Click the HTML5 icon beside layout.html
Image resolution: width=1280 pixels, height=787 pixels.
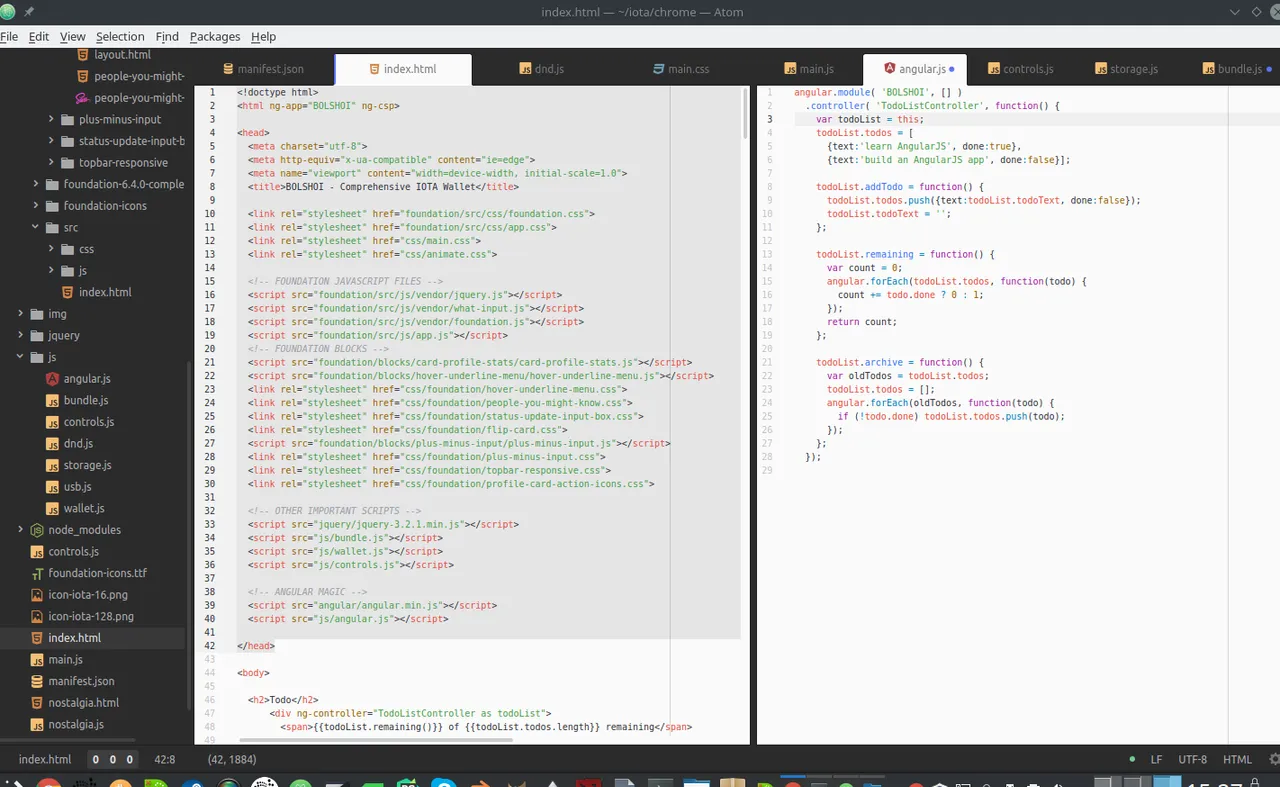tap(84, 55)
